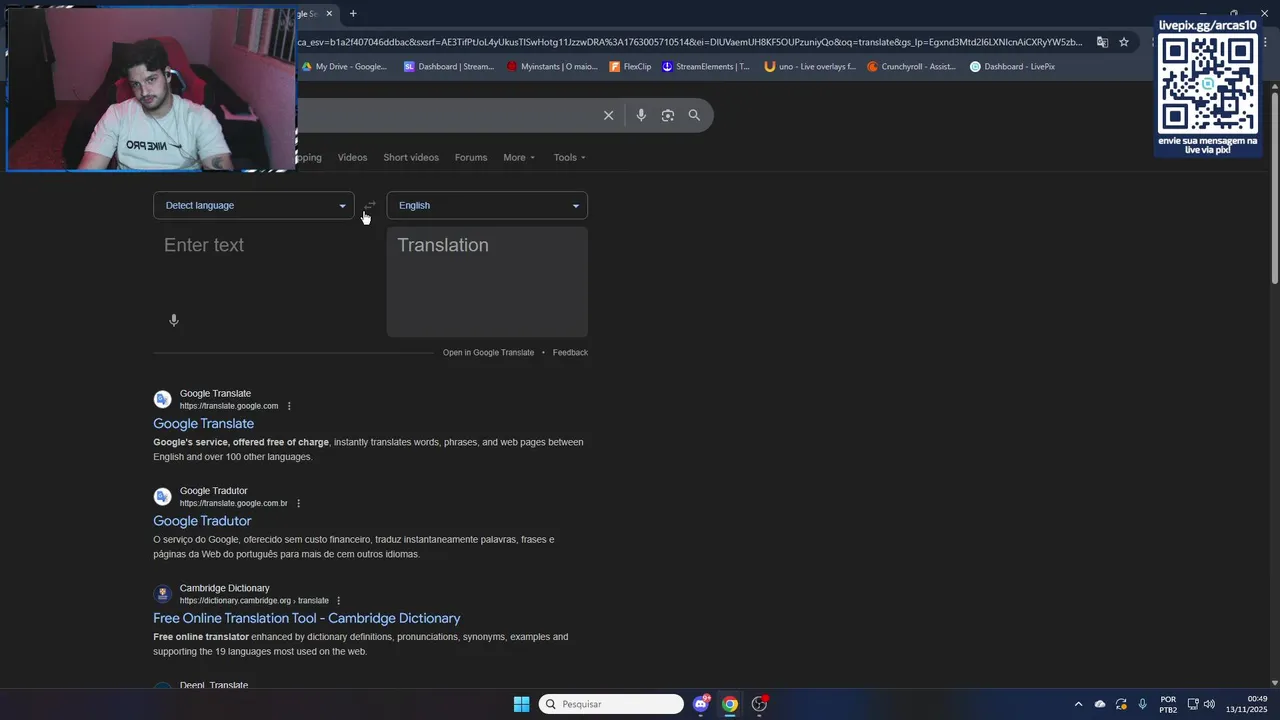Open more options for Cambridge Dictionary result
This screenshot has height=720, width=1280.
point(339,601)
